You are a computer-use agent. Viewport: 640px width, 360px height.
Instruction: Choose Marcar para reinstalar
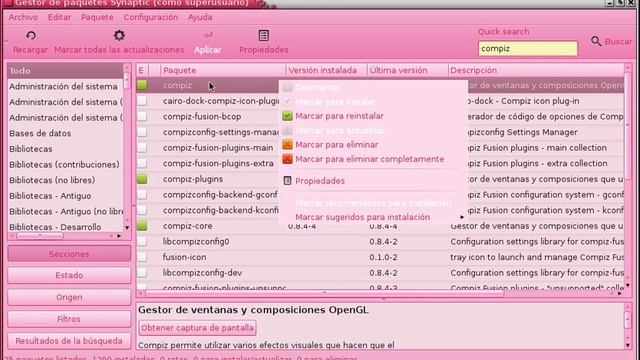[339, 116]
